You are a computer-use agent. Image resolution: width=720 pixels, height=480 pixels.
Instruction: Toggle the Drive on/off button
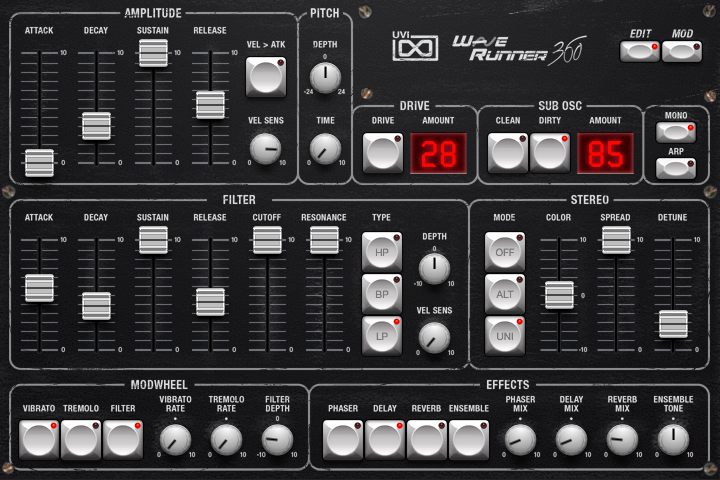coord(382,153)
